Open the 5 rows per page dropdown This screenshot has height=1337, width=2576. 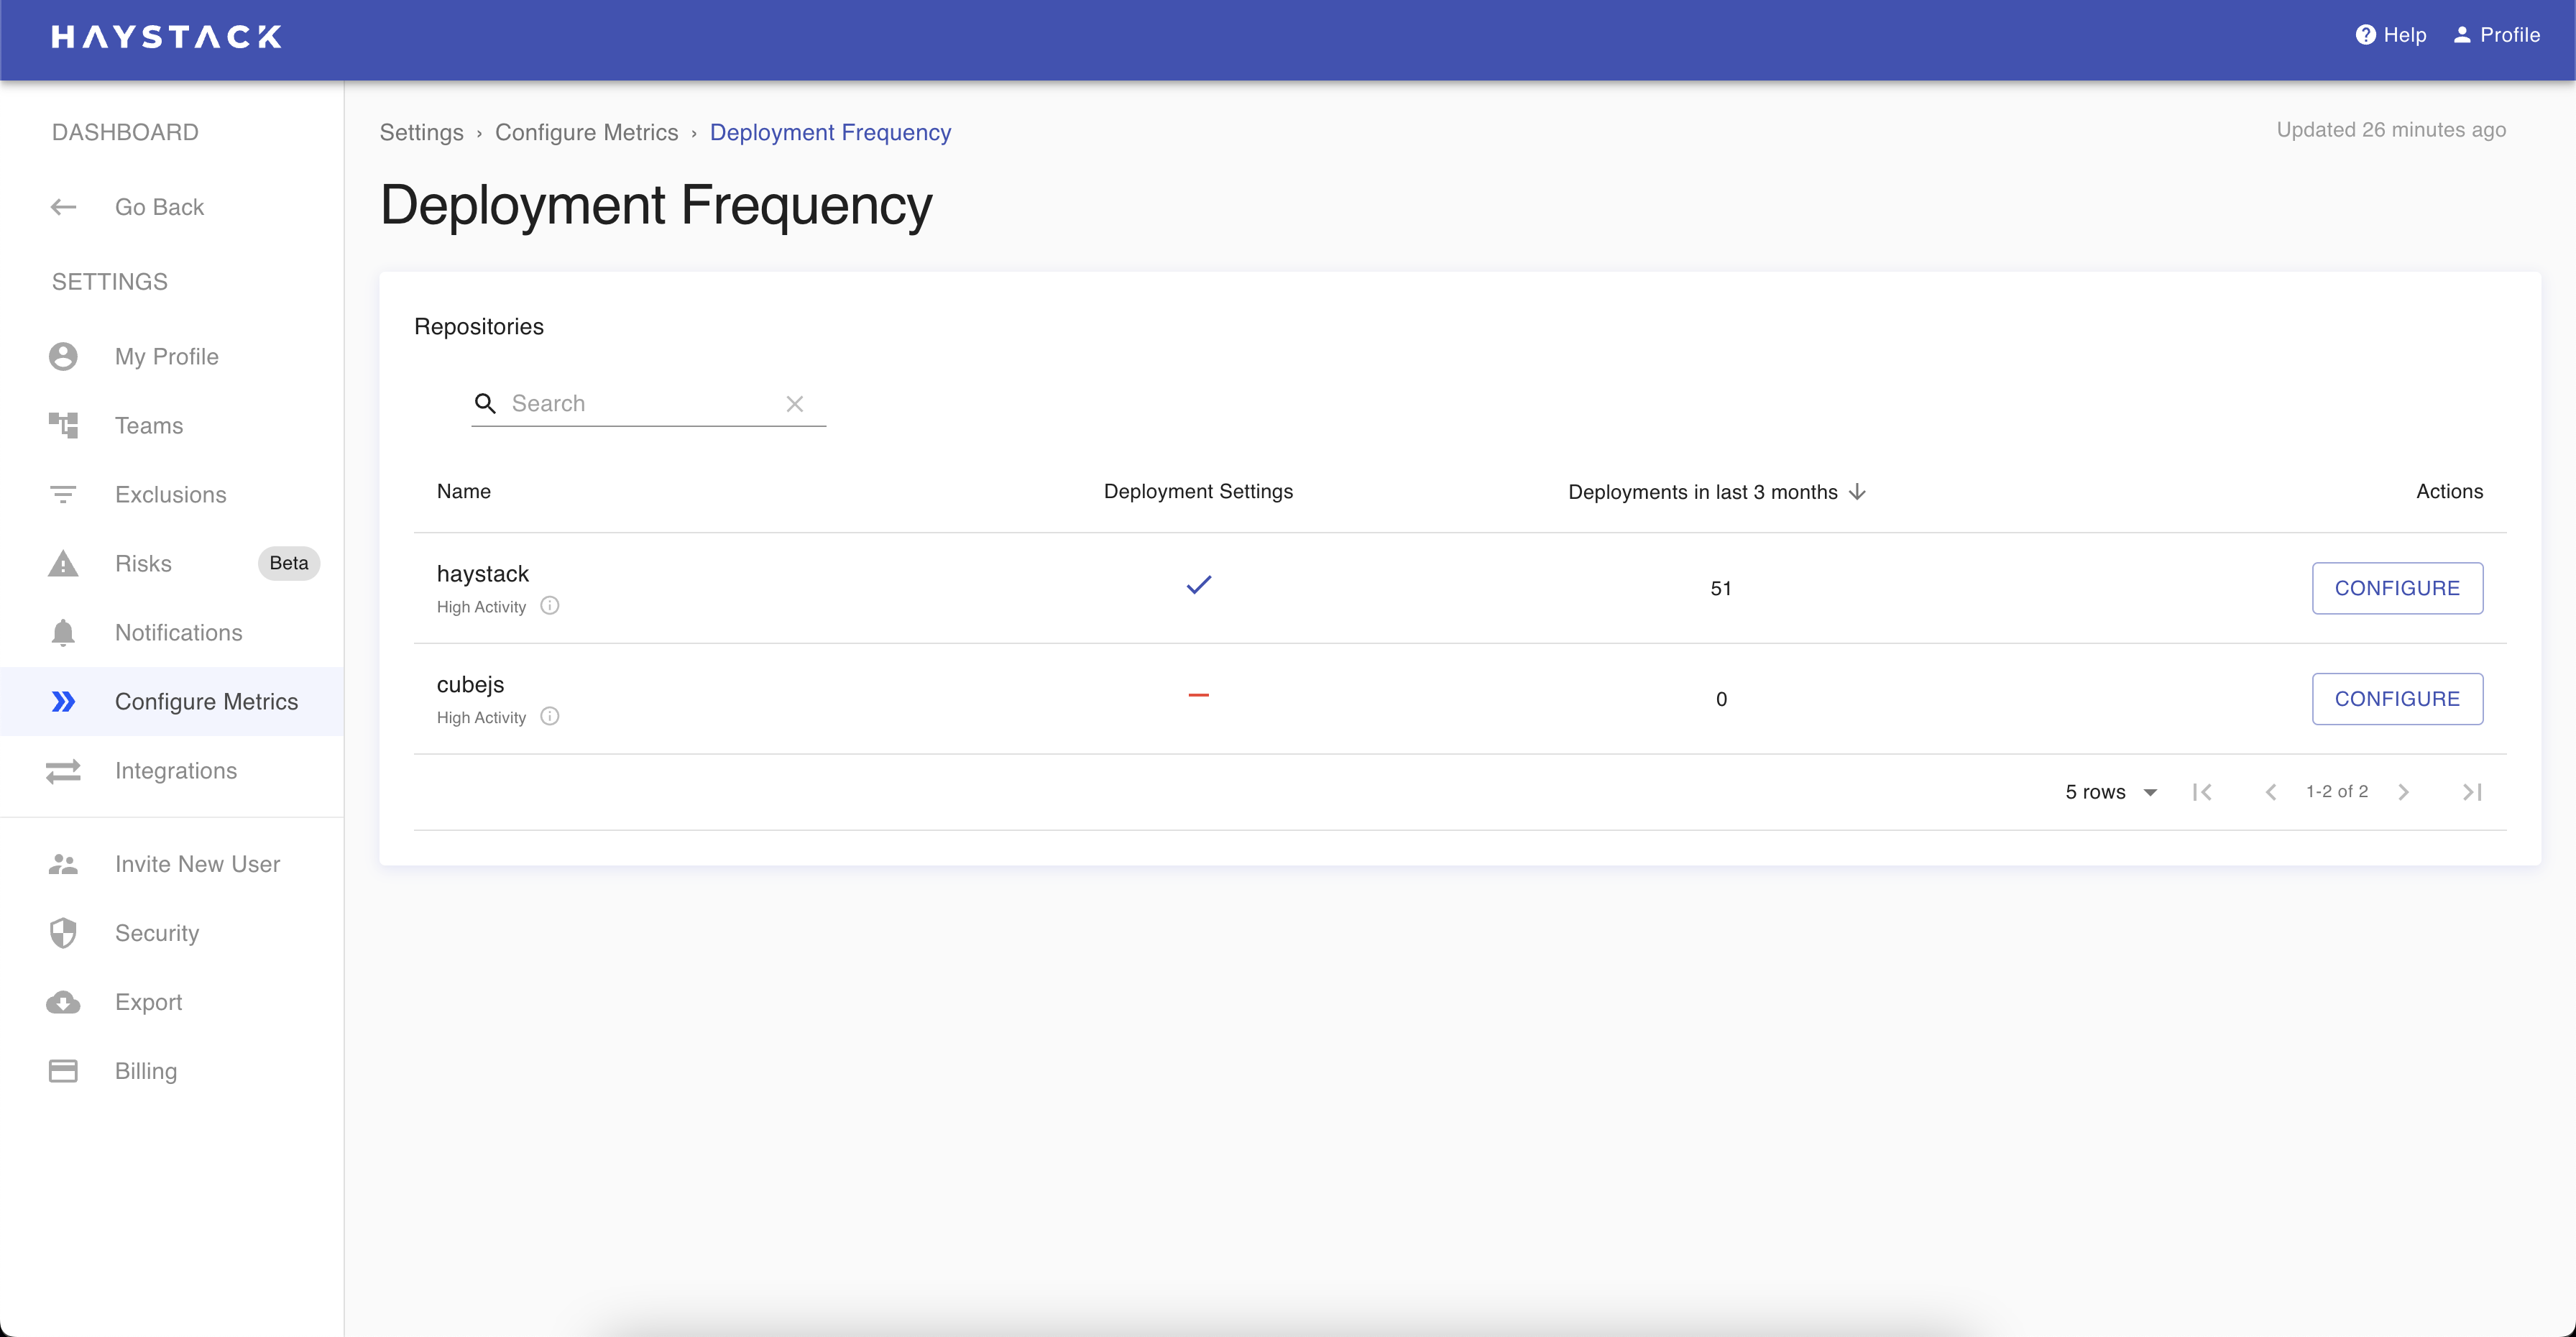click(2111, 792)
